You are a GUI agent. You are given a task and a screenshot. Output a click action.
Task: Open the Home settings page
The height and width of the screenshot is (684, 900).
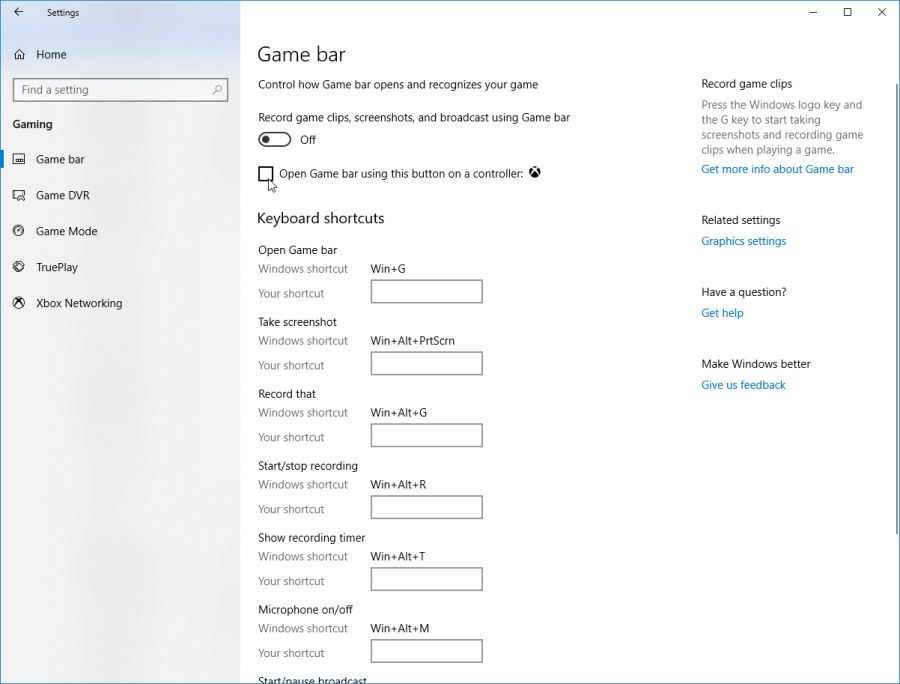click(x=51, y=55)
